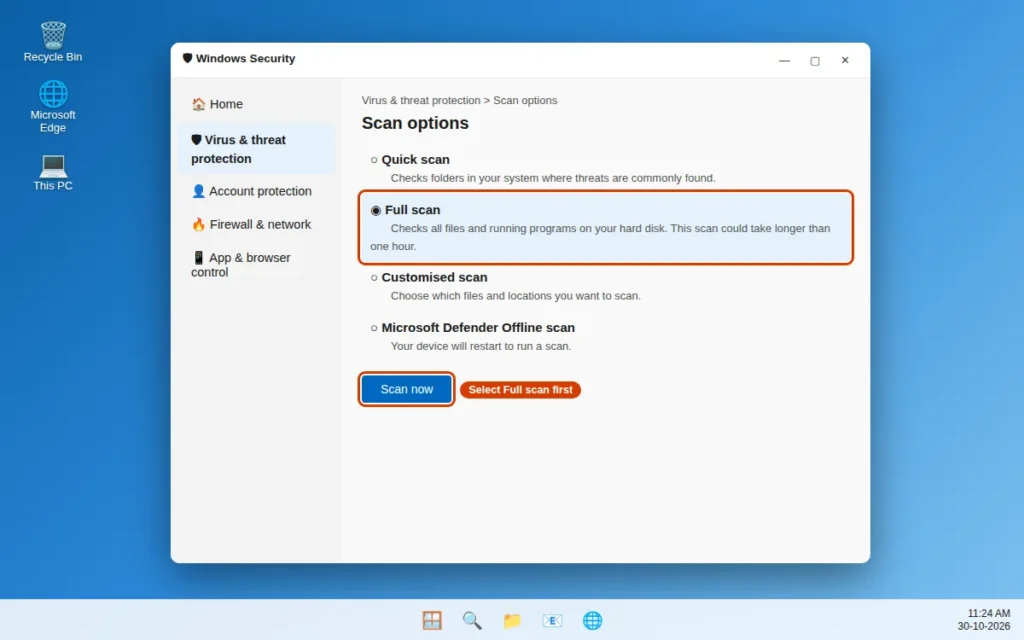This screenshot has width=1024, height=640.
Task: Open the mail app icon in the taskbar
Action: coord(552,620)
